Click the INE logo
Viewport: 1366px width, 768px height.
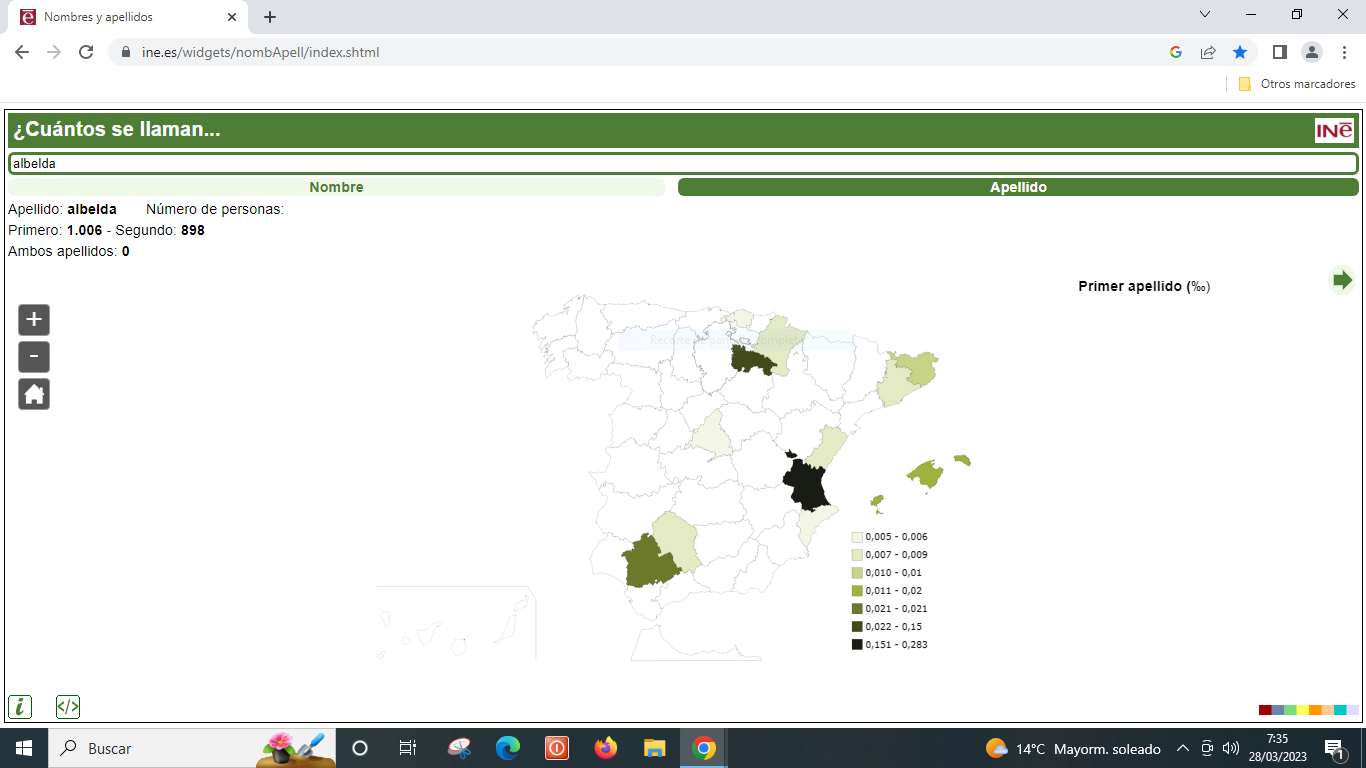click(1334, 131)
